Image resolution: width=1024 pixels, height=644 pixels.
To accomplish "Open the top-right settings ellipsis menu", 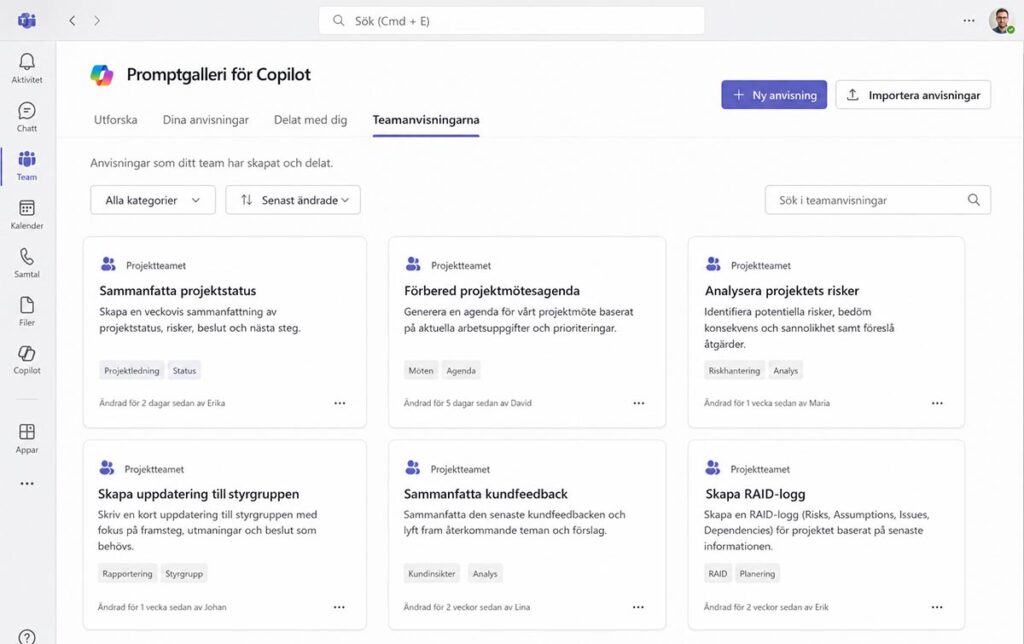I will 968,21.
